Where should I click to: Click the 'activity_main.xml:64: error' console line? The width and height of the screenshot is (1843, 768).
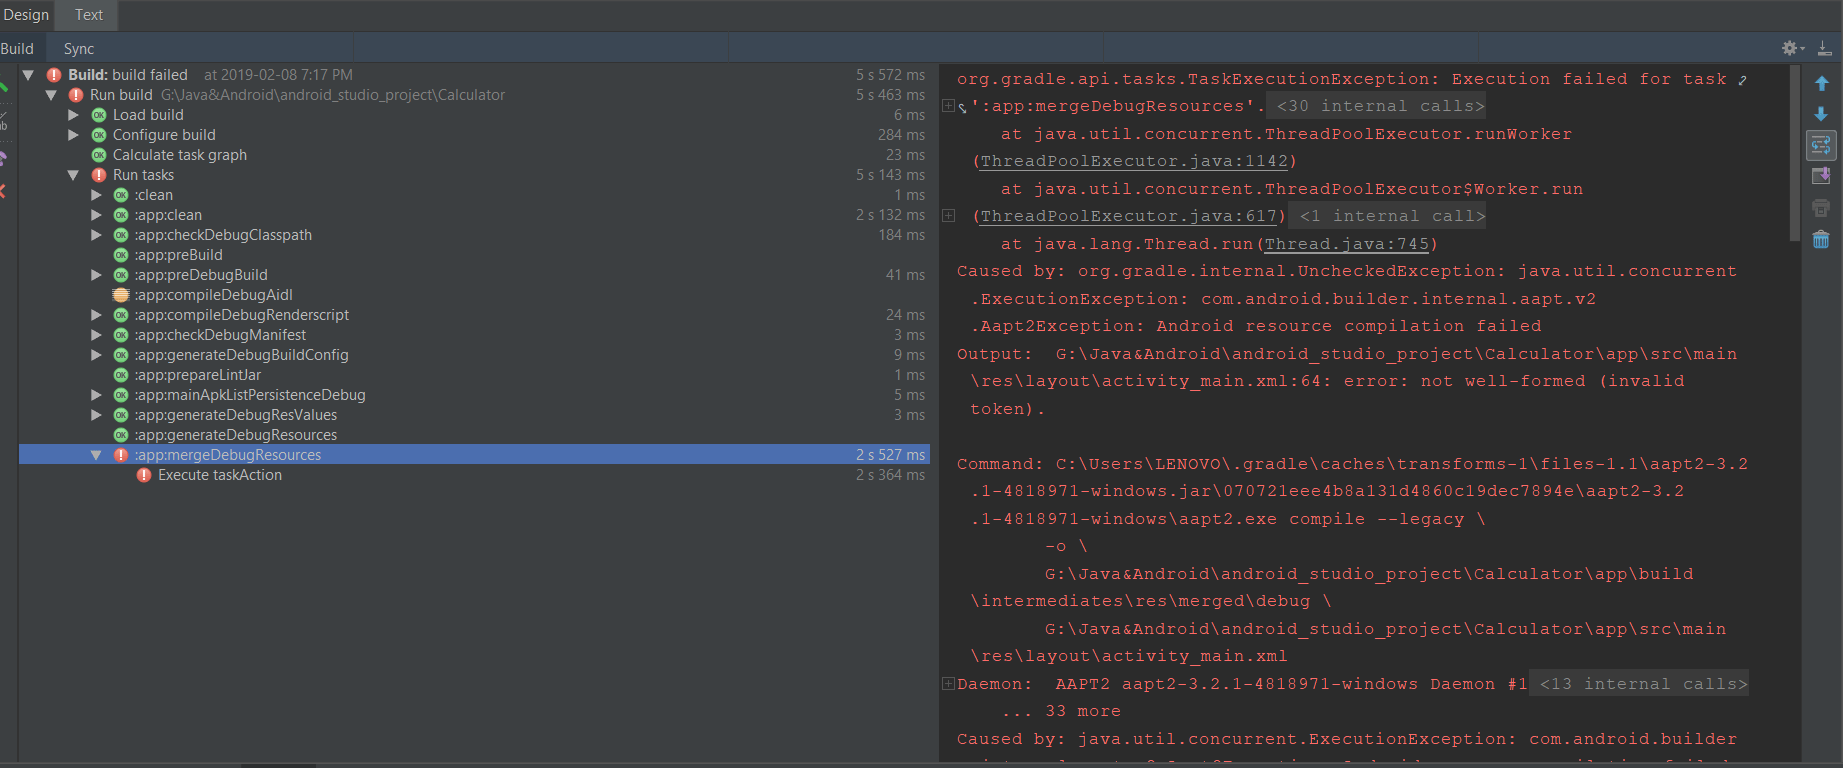coord(1327,381)
